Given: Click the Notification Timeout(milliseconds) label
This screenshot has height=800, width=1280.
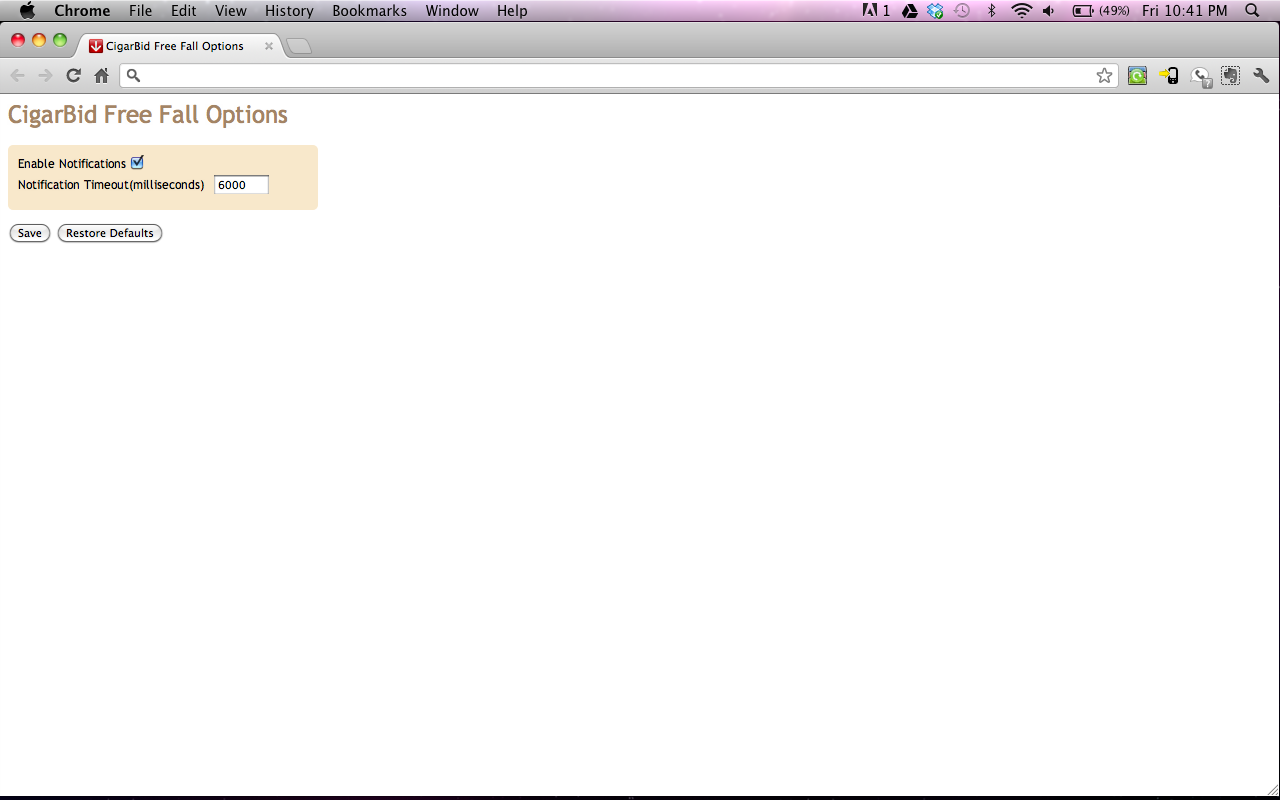Looking at the screenshot, I should point(111,185).
